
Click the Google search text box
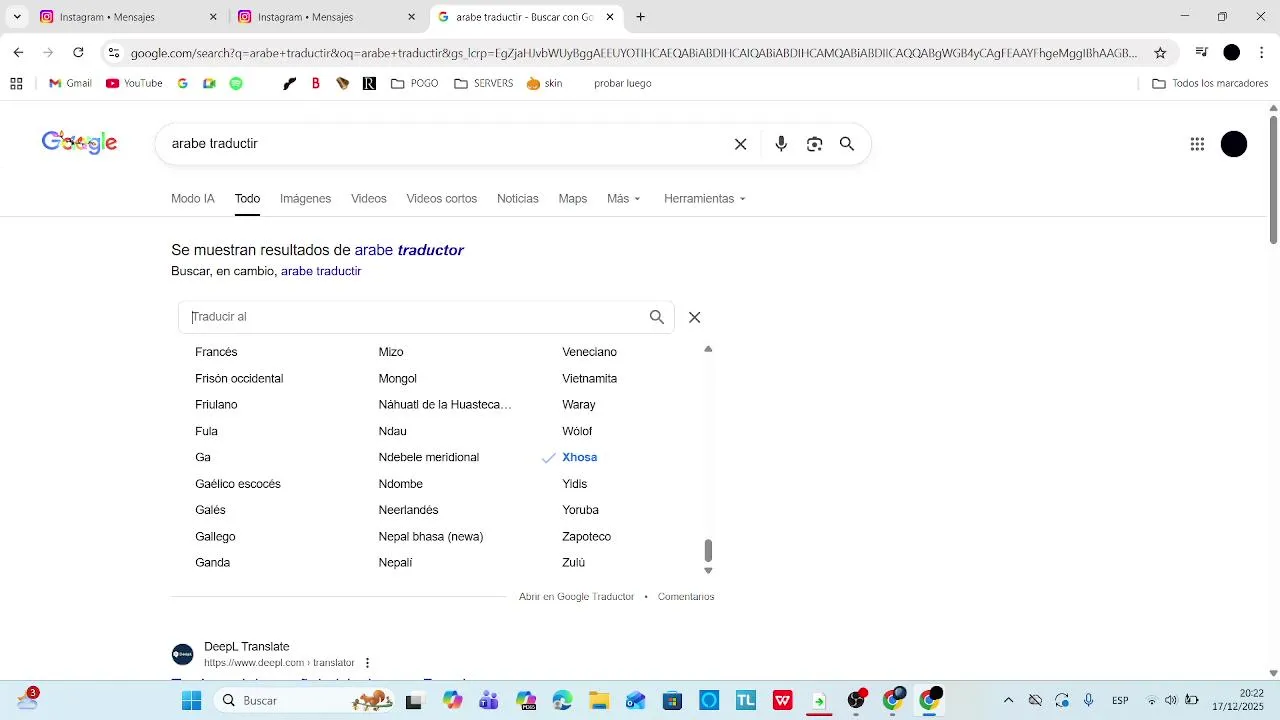[x=445, y=144]
